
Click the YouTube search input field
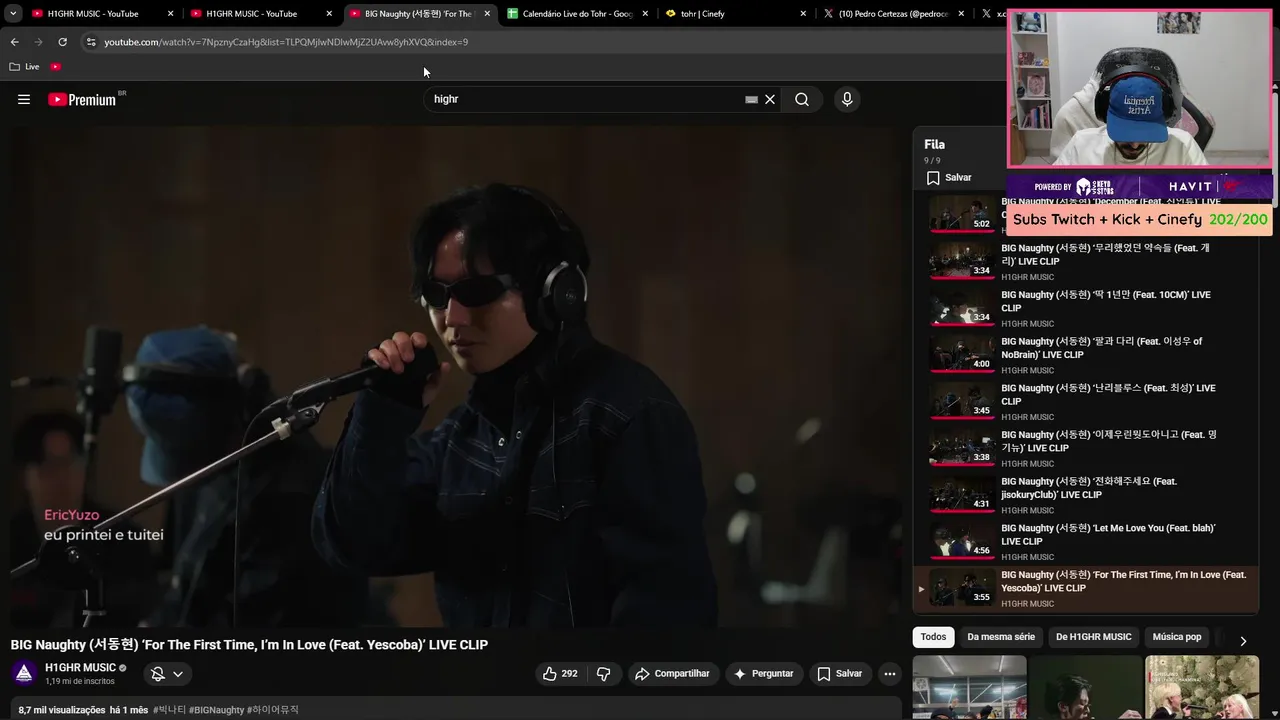[x=586, y=99]
